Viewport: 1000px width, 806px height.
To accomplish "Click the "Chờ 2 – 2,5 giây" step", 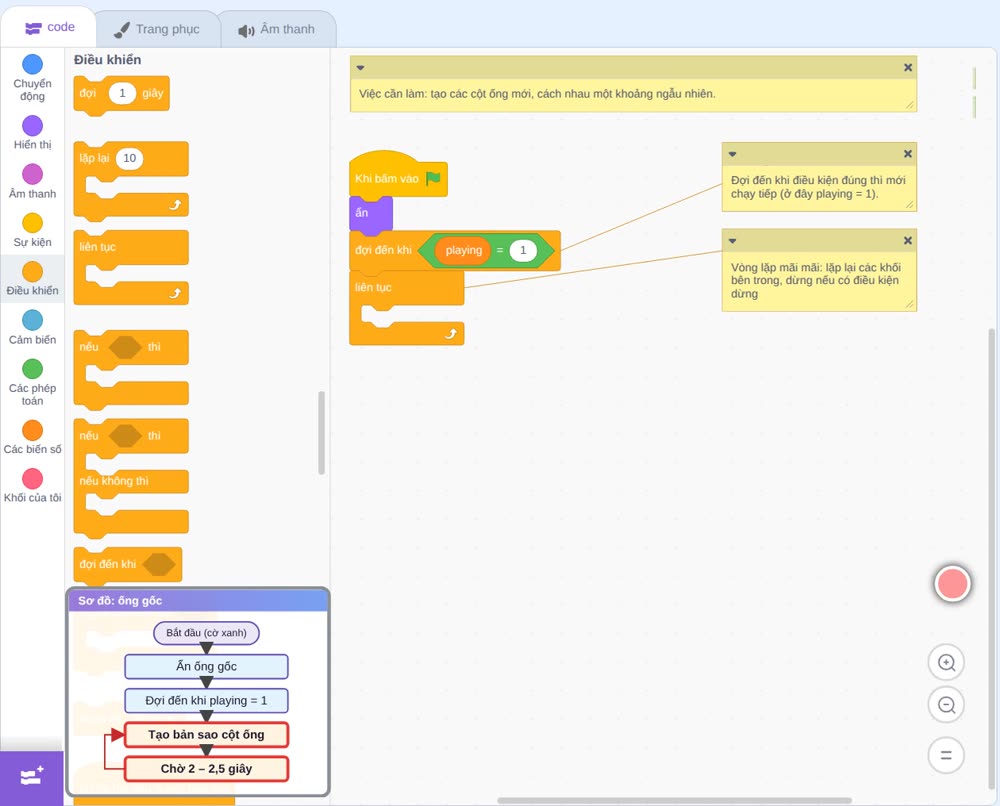I will (x=206, y=768).
